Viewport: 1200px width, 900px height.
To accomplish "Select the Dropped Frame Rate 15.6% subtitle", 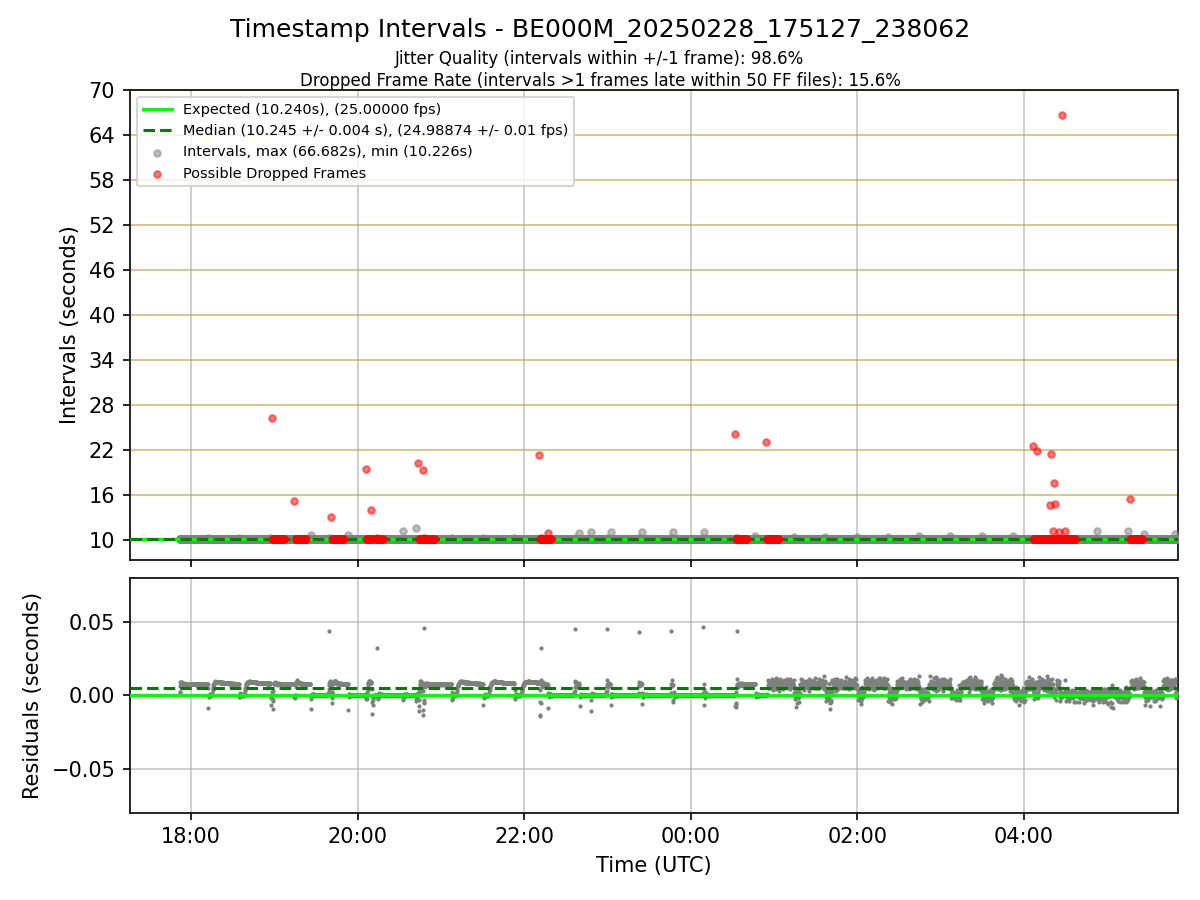I will [x=600, y=80].
